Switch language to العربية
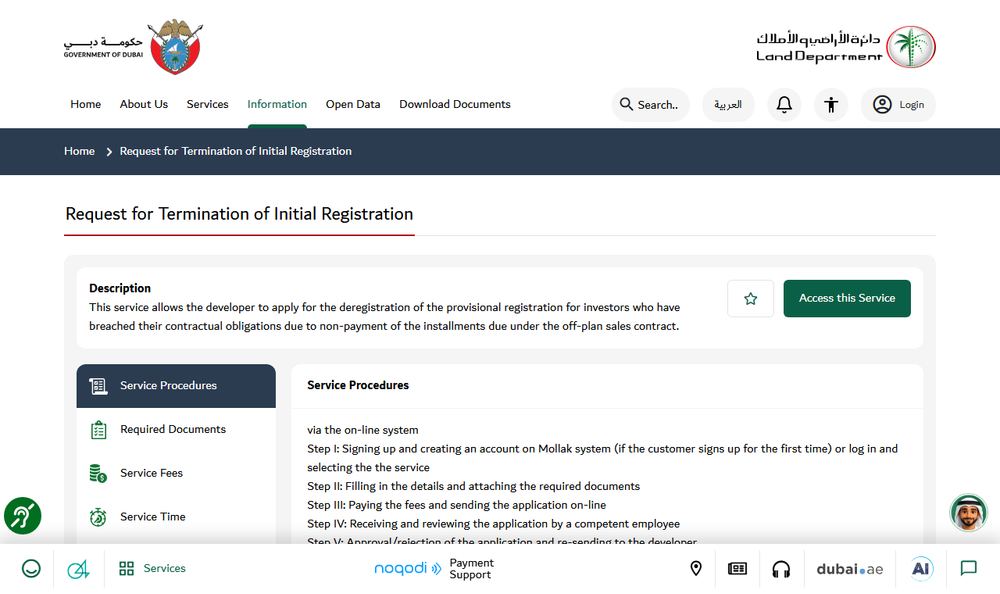The height and width of the screenshot is (594, 1000). 728,105
